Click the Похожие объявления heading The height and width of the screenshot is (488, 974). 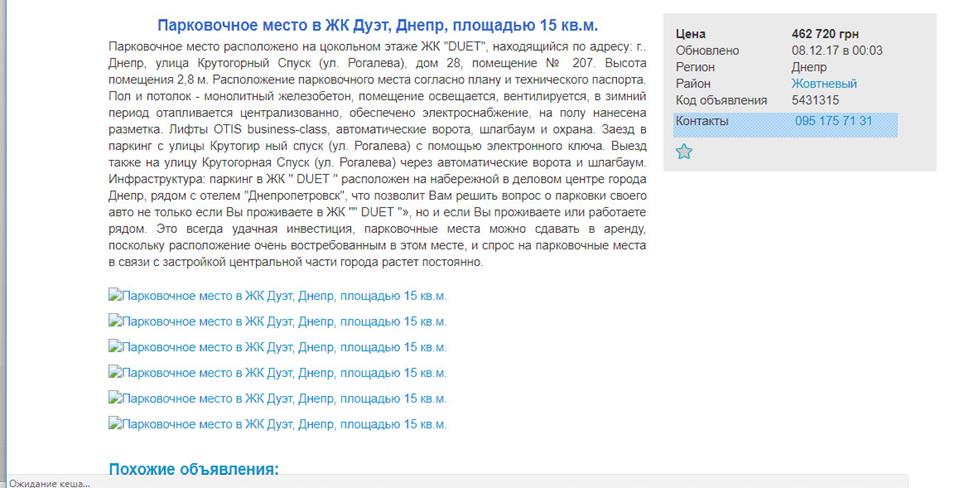[x=193, y=469]
